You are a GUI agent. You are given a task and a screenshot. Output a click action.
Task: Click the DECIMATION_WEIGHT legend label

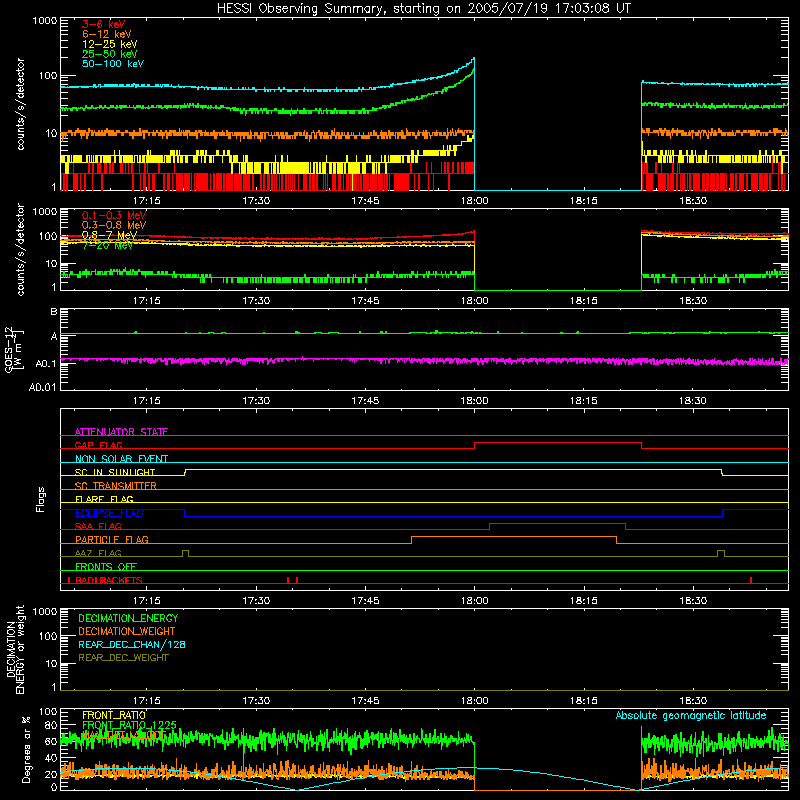click(127, 631)
